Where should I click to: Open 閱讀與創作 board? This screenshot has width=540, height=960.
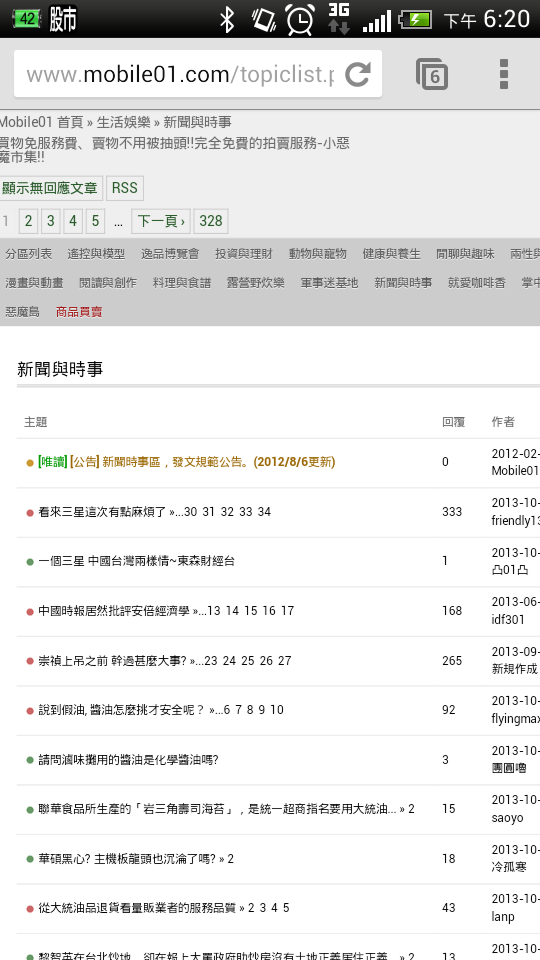(108, 283)
